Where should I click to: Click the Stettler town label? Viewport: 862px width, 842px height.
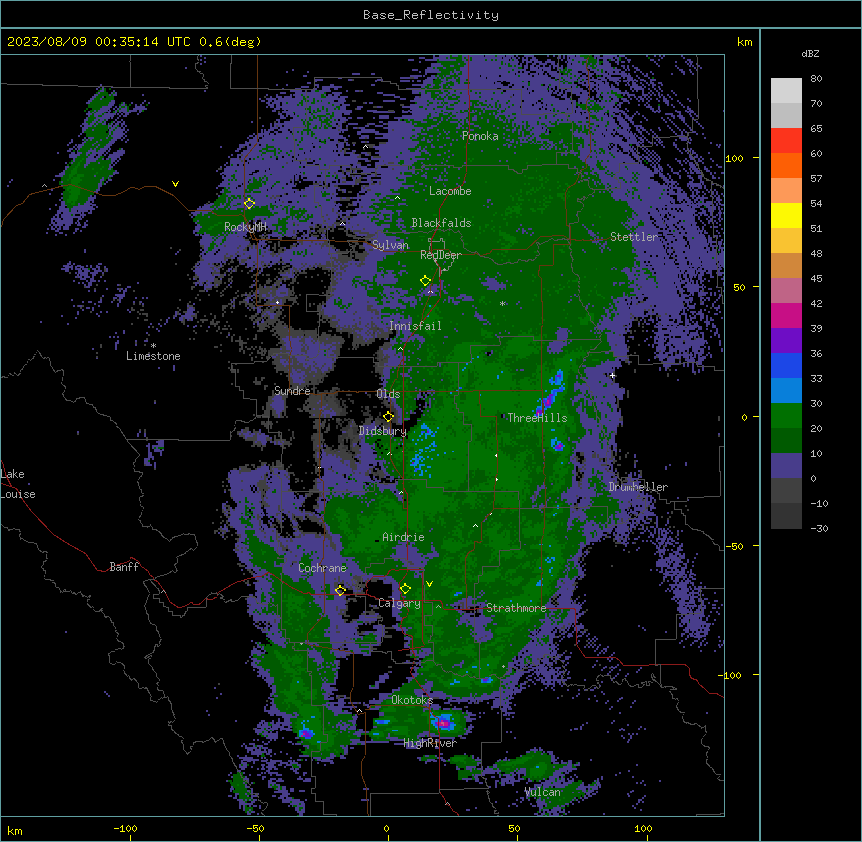click(634, 237)
